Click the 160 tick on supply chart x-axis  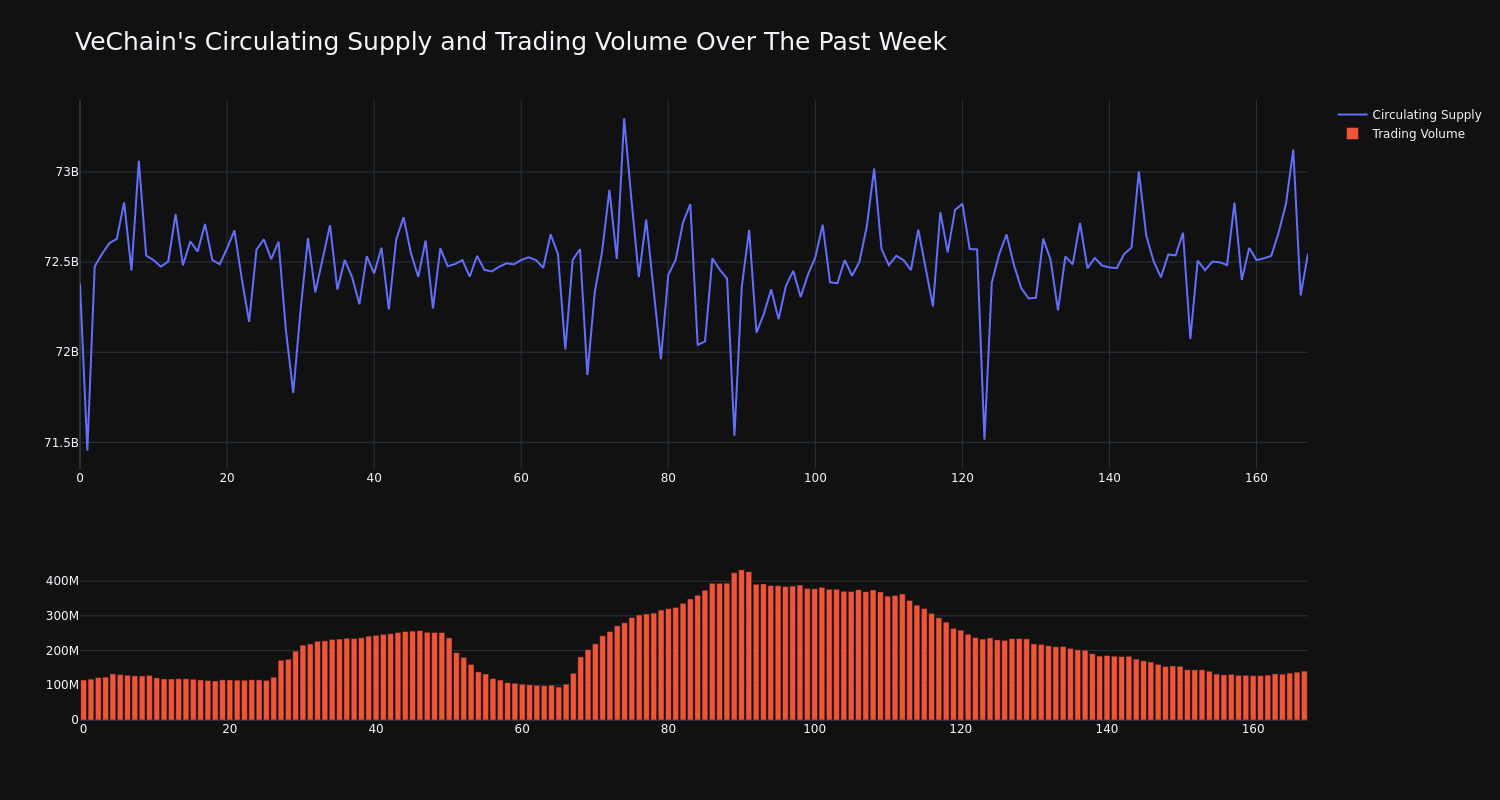[1256, 478]
